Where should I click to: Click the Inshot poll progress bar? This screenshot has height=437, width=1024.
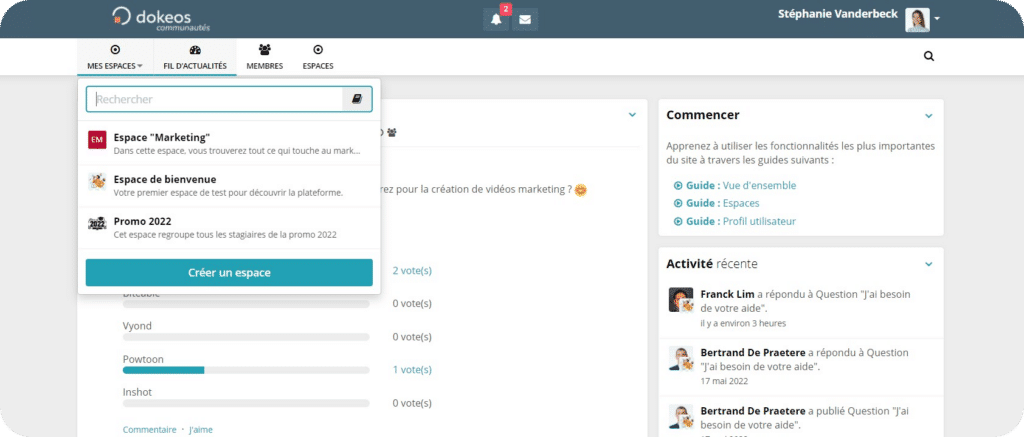pyautogui.click(x=246, y=403)
